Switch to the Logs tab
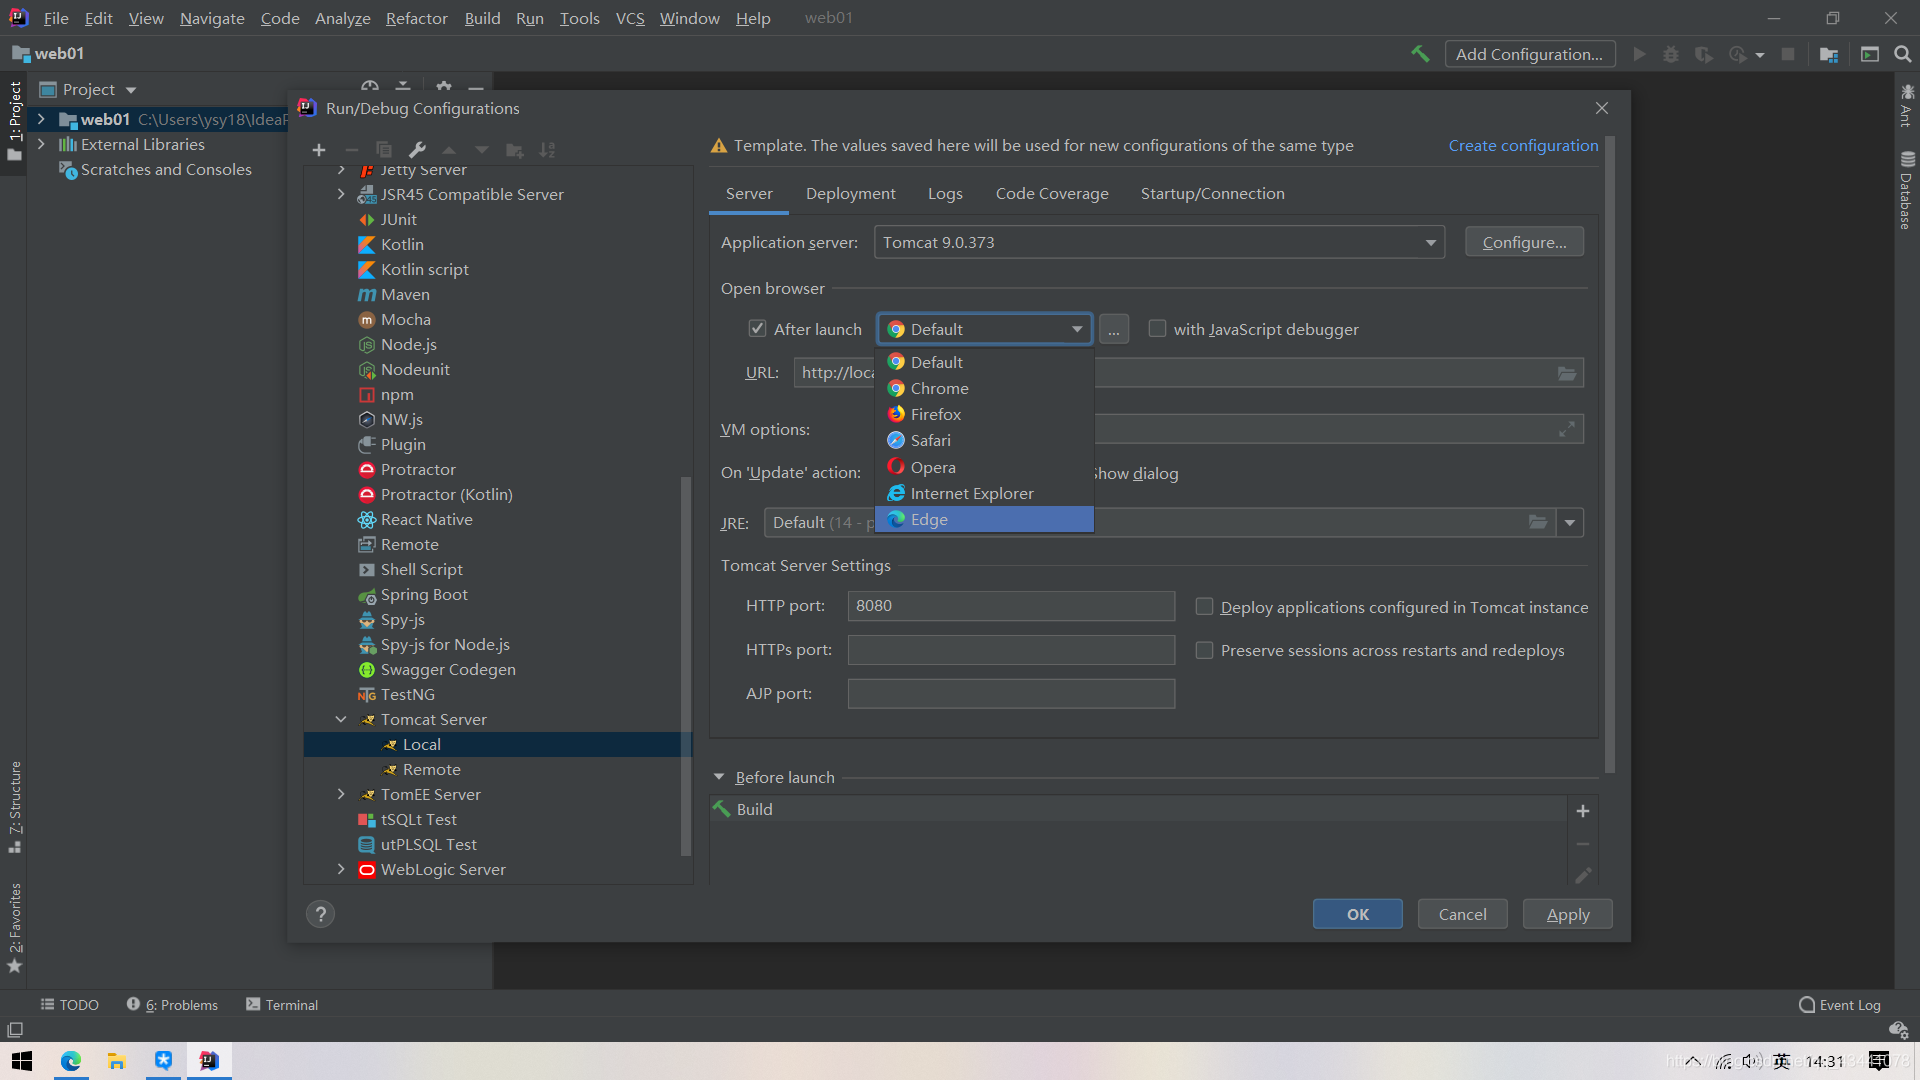This screenshot has width=1920, height=1080. tap(944, 193)
